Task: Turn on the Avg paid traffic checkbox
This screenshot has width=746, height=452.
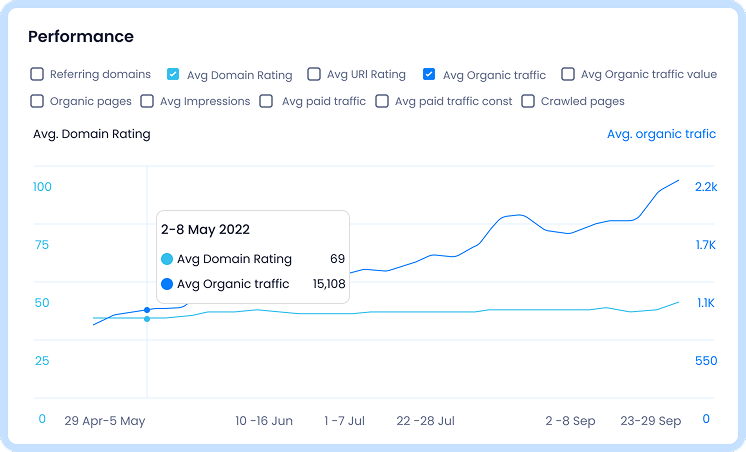Action: click(x=267, y=101)
